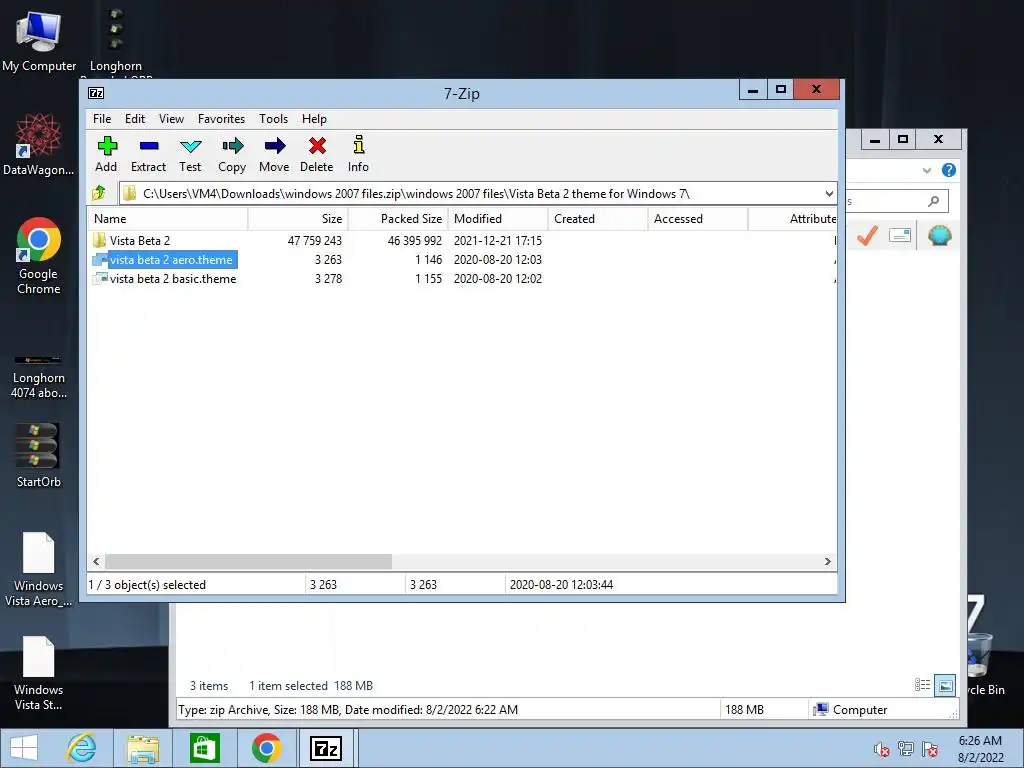This screenshot has width=1024, height=768.
Task: Switch Explorer to large icons view
Action: [945, 685]
